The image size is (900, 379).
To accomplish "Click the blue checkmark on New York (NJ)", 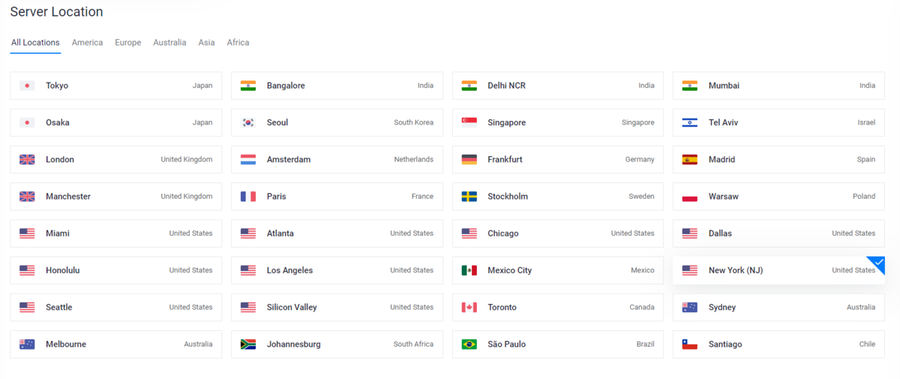I will pos(878,262).
